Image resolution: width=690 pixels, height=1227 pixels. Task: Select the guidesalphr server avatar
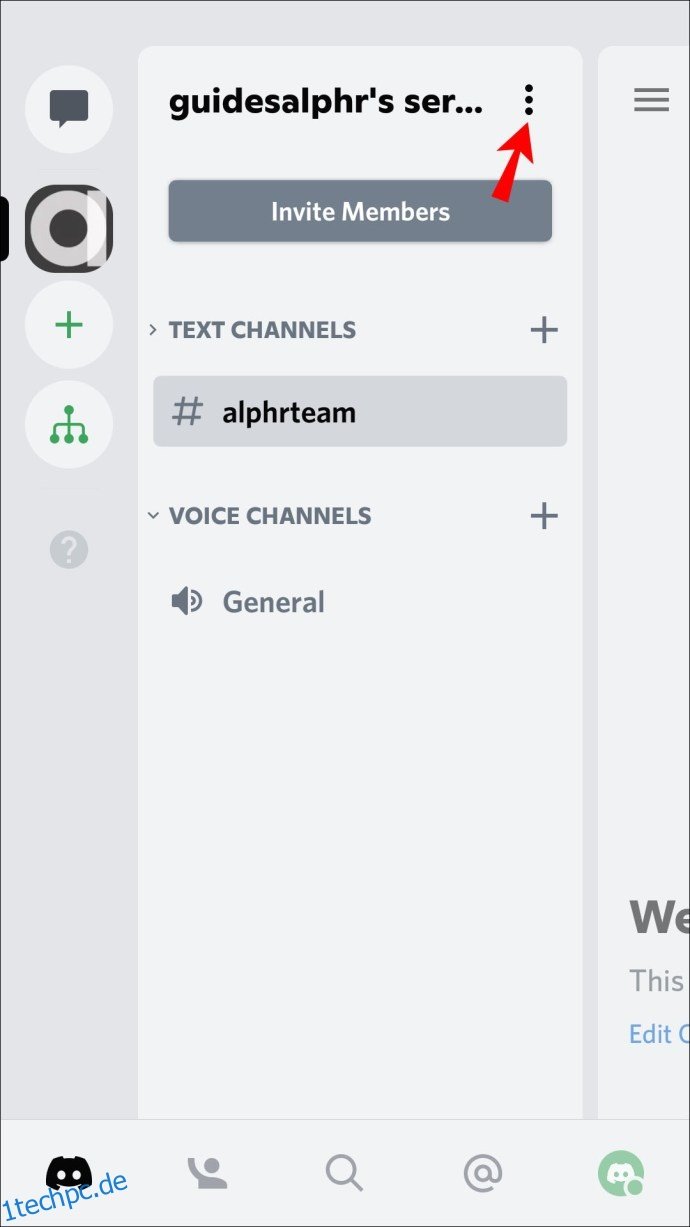[69, 229]
